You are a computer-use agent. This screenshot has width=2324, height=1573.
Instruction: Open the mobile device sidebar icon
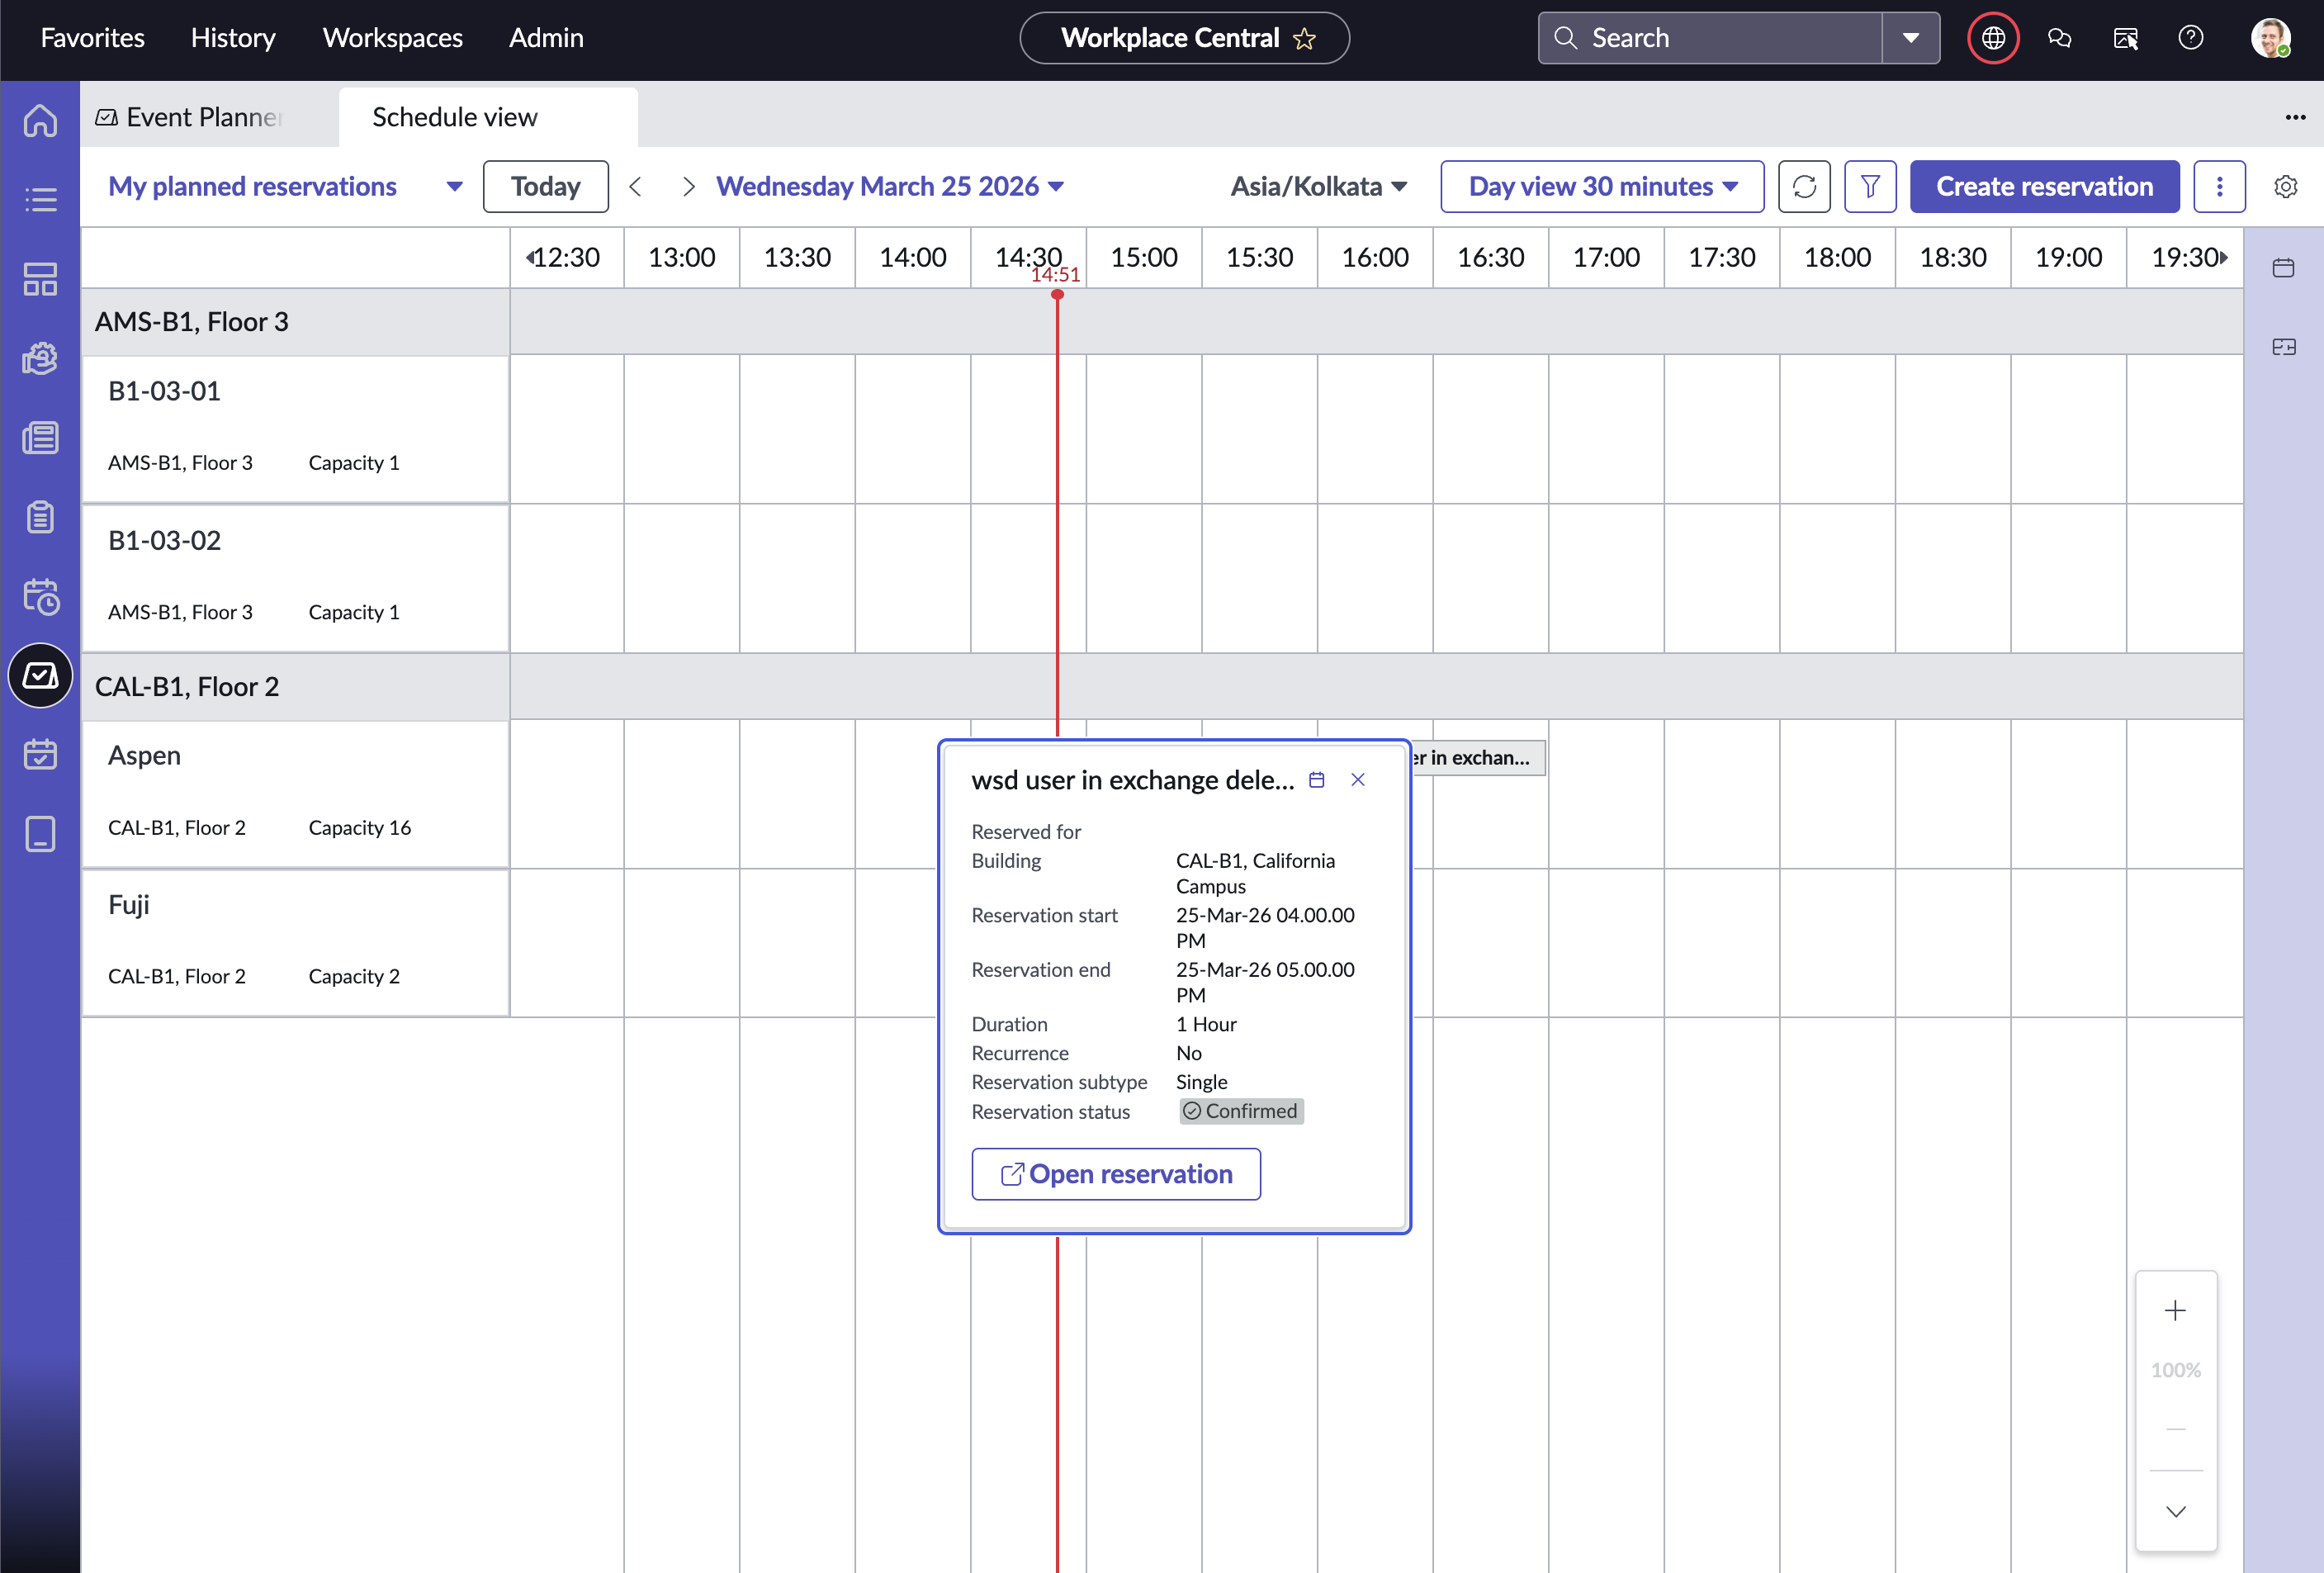click(x=40, y=833)
